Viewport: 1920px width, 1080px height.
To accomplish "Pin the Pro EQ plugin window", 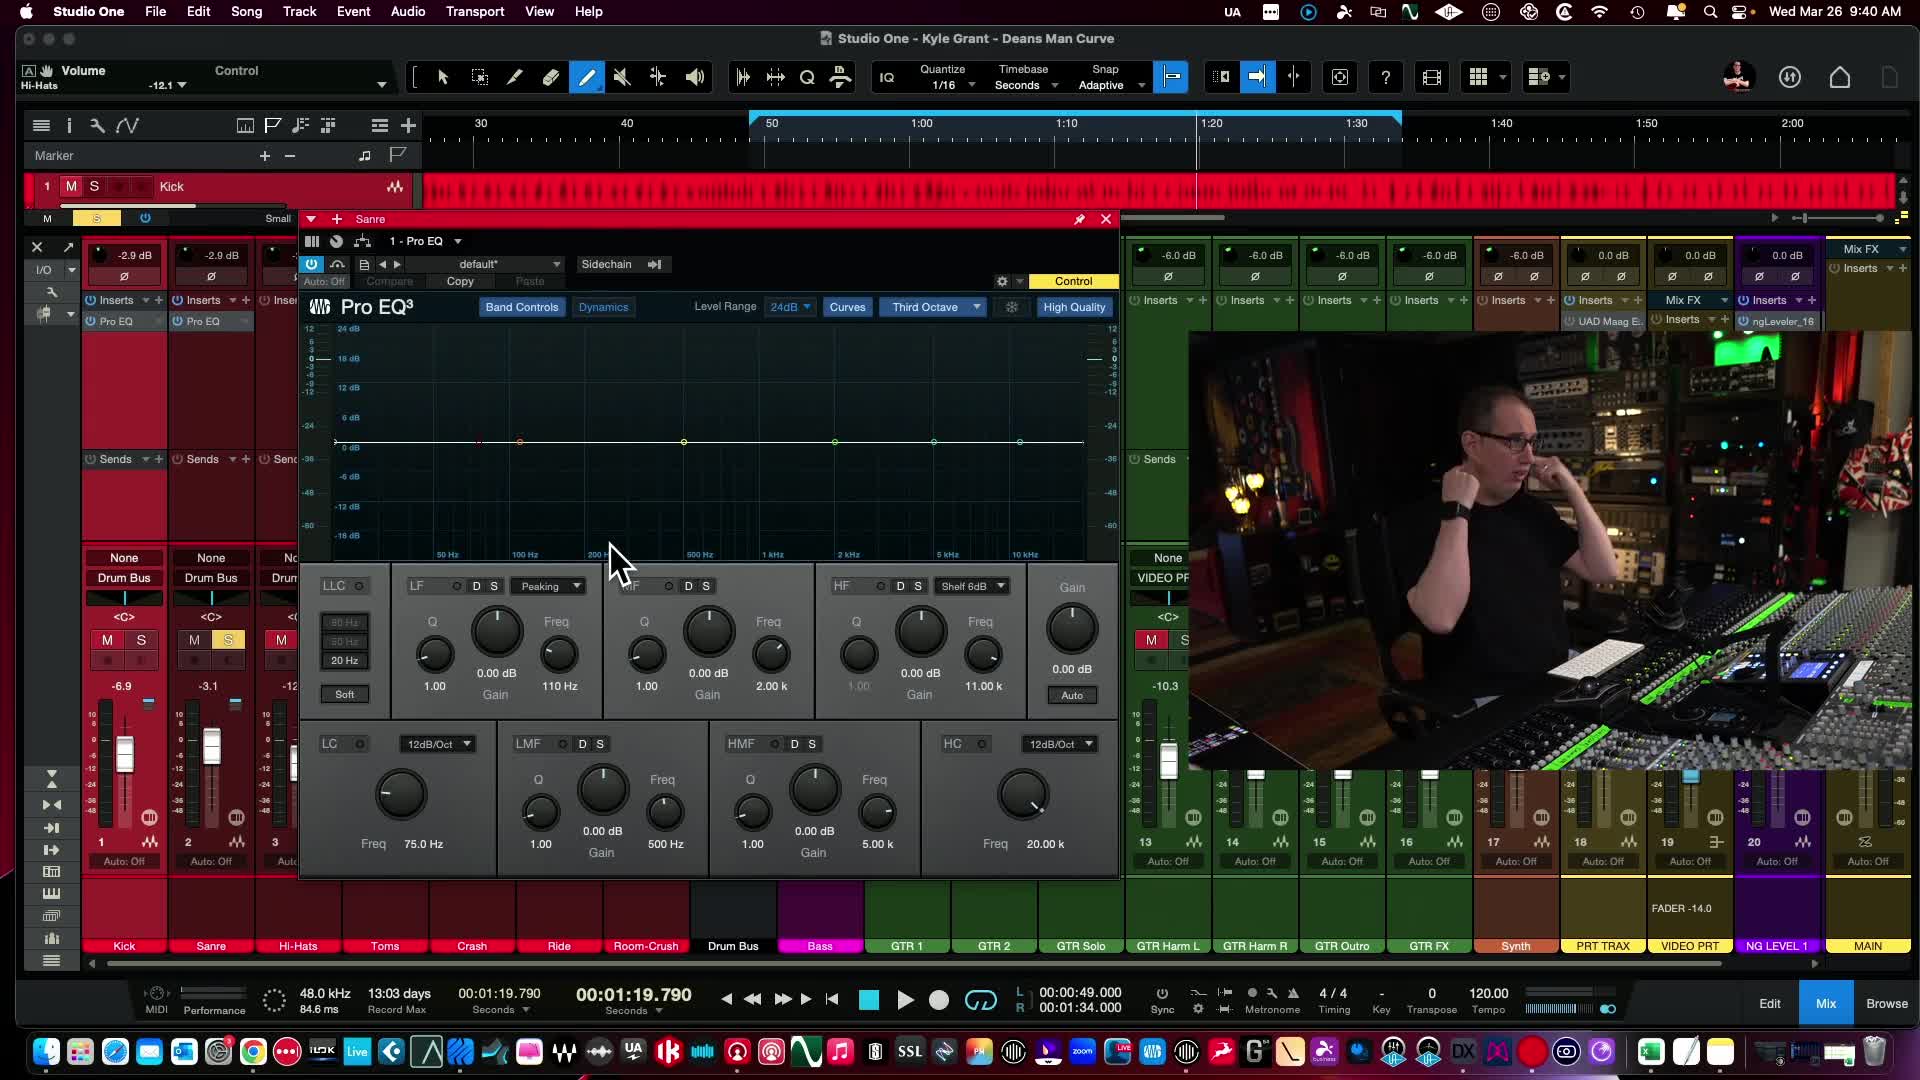I will (1080, 219).
